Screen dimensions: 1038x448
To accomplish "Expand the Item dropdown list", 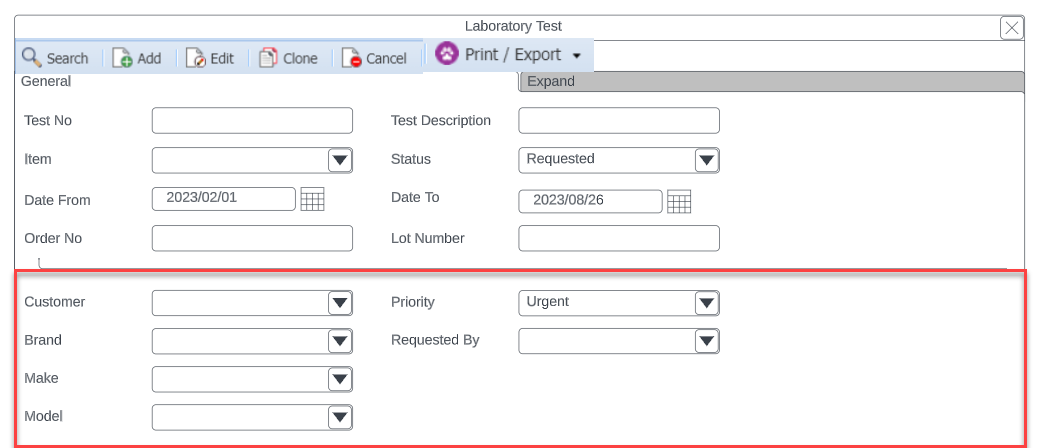I will [340, 160].
